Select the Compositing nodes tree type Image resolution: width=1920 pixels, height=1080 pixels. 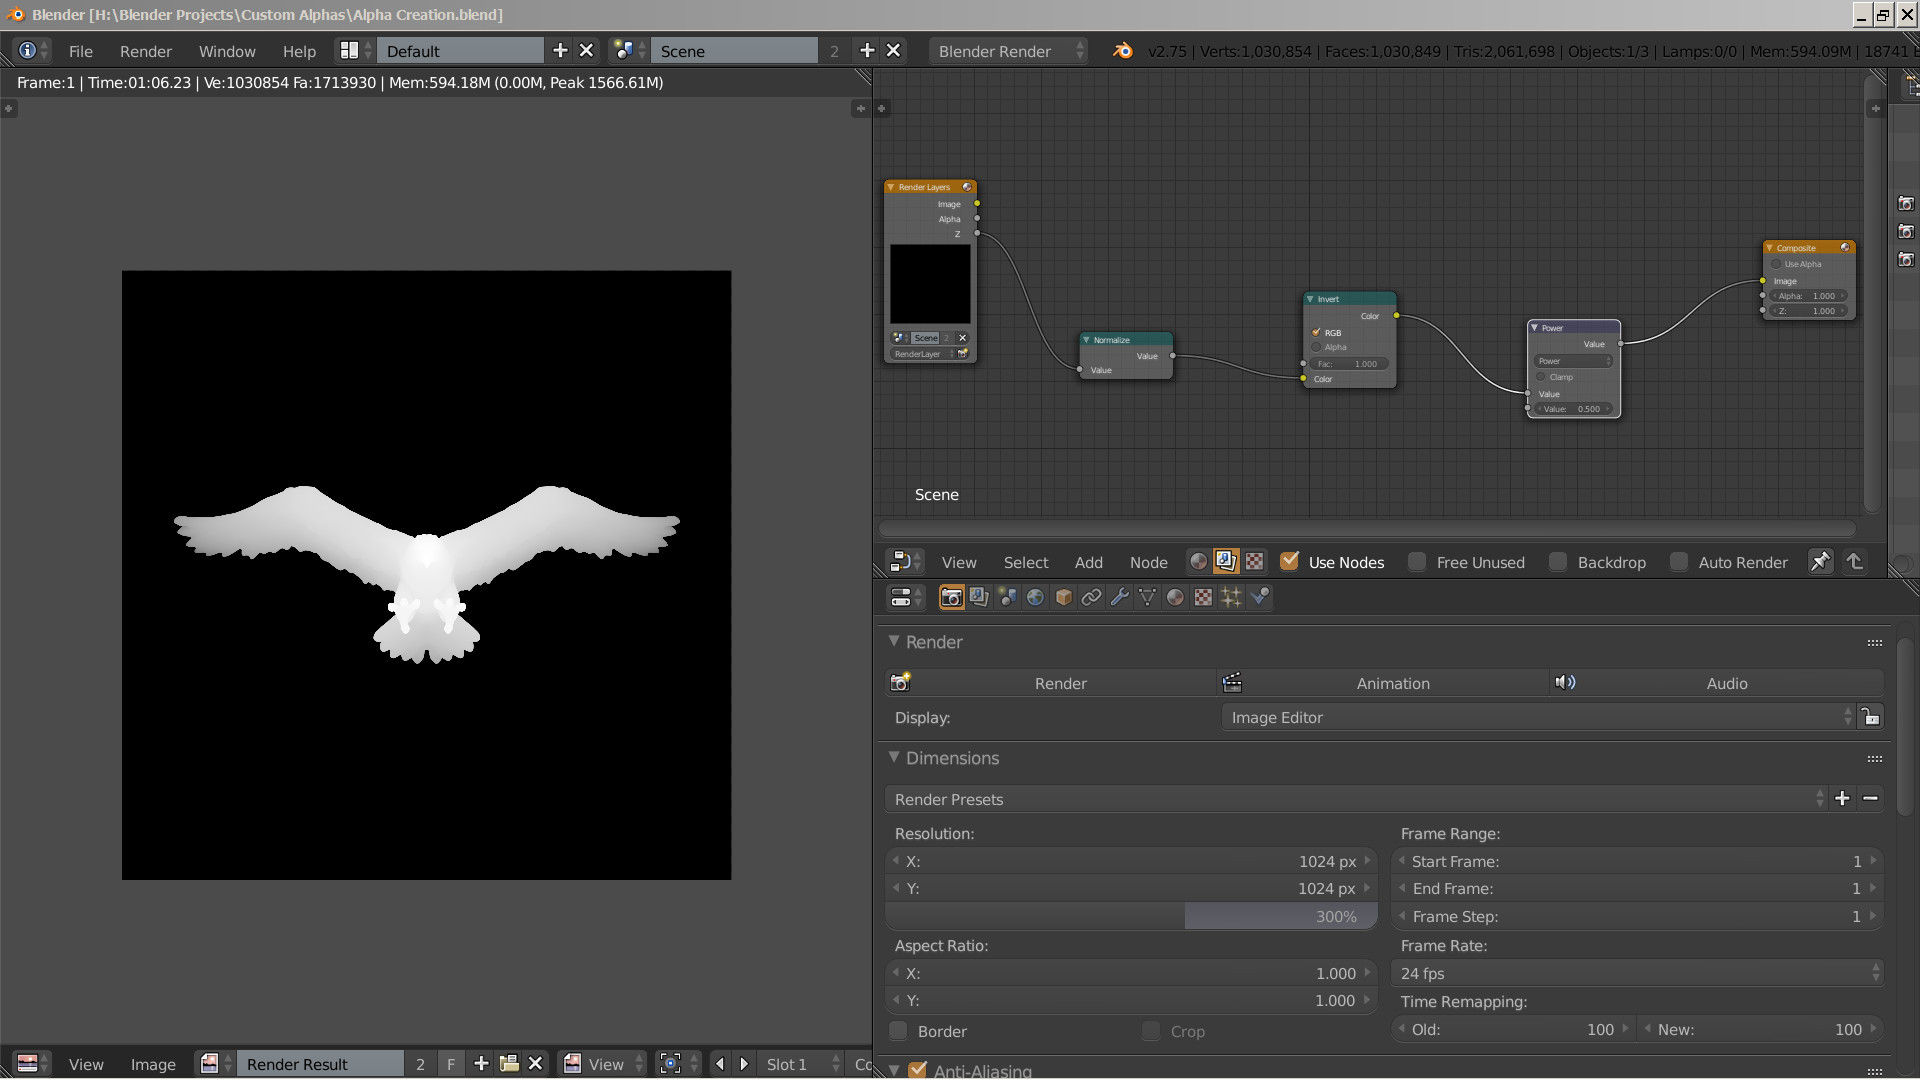(1226, 562)
